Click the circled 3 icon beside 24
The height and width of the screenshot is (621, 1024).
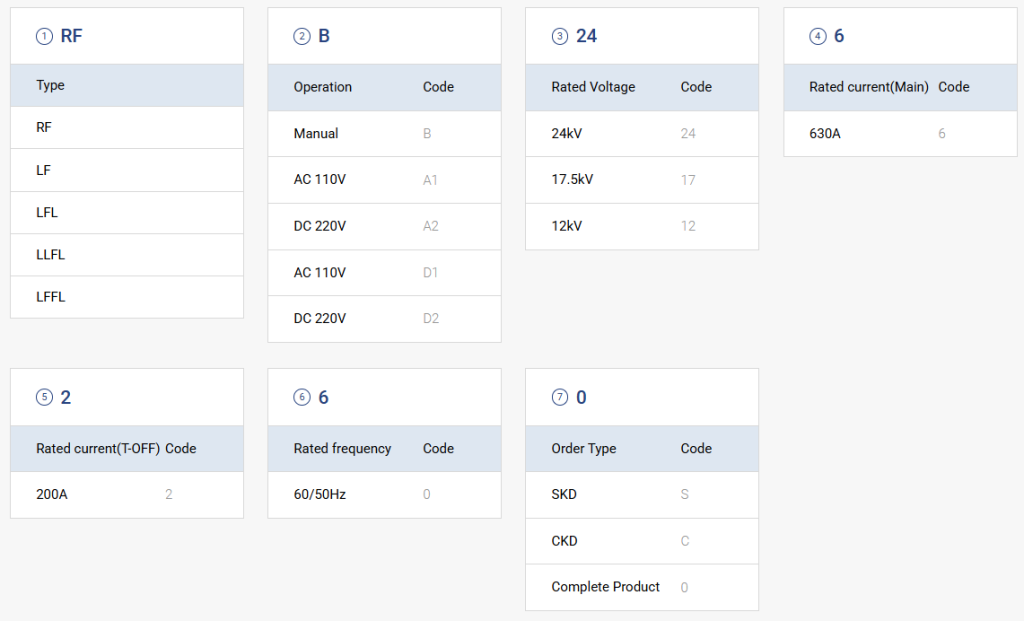pyautogui.click(x=559, y=36)
